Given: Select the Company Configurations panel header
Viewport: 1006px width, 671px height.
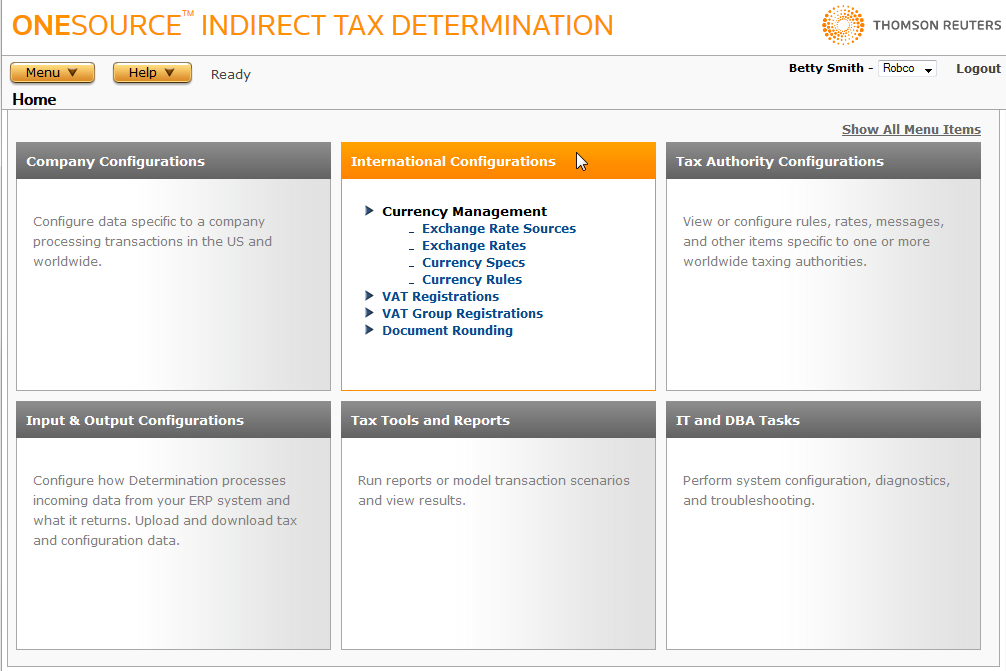Looking at the screenshot, I should [x=173, y=161].
